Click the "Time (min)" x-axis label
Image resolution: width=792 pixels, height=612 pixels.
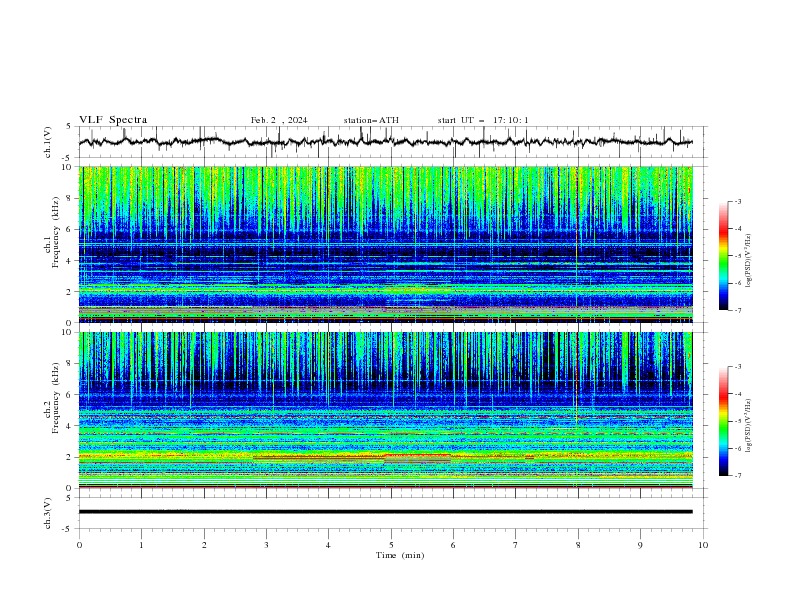(x=400, y=555)
